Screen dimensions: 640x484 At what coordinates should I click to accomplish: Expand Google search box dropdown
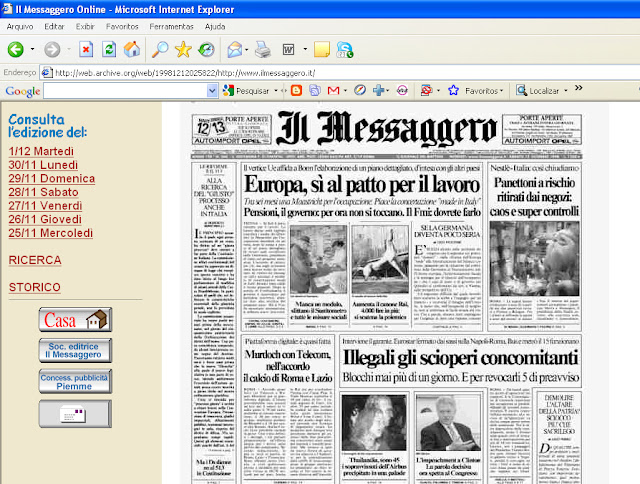tap(212, 91)
